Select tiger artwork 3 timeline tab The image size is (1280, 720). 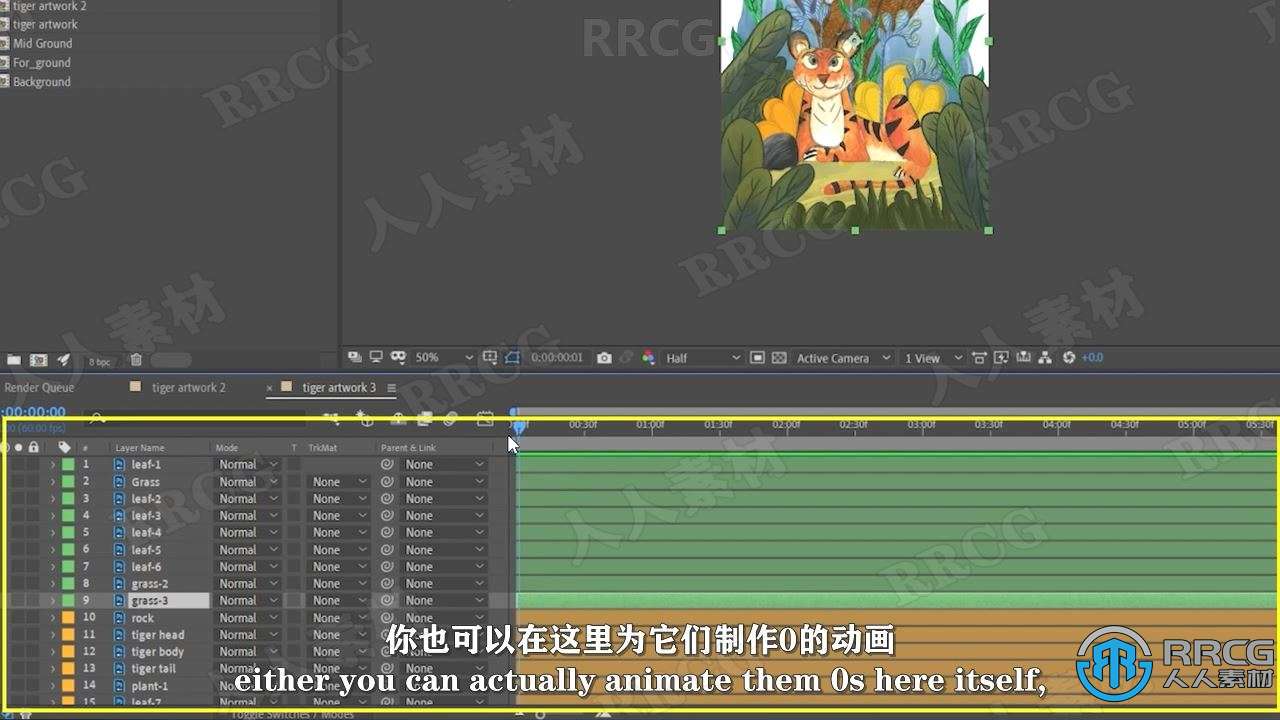(339, 387)
